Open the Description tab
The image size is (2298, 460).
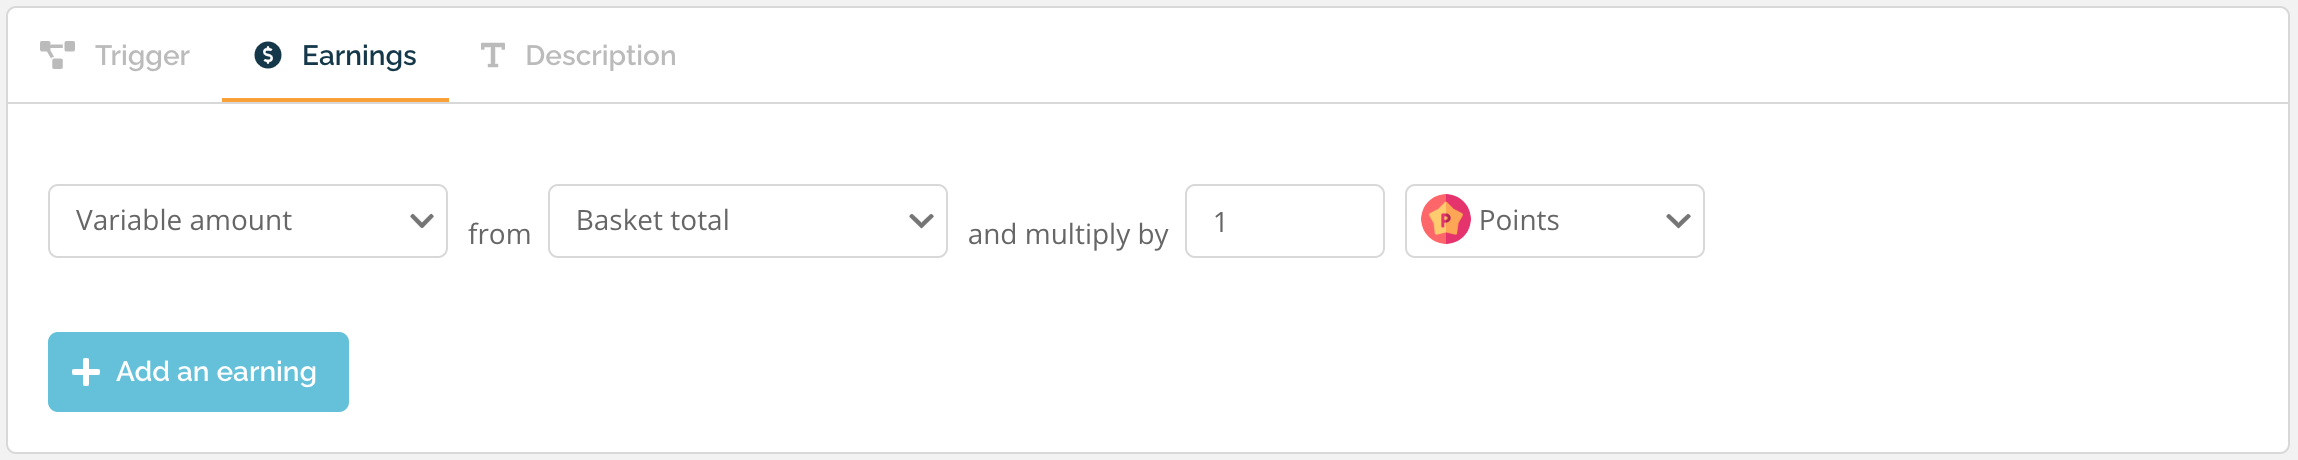[578, 55]
